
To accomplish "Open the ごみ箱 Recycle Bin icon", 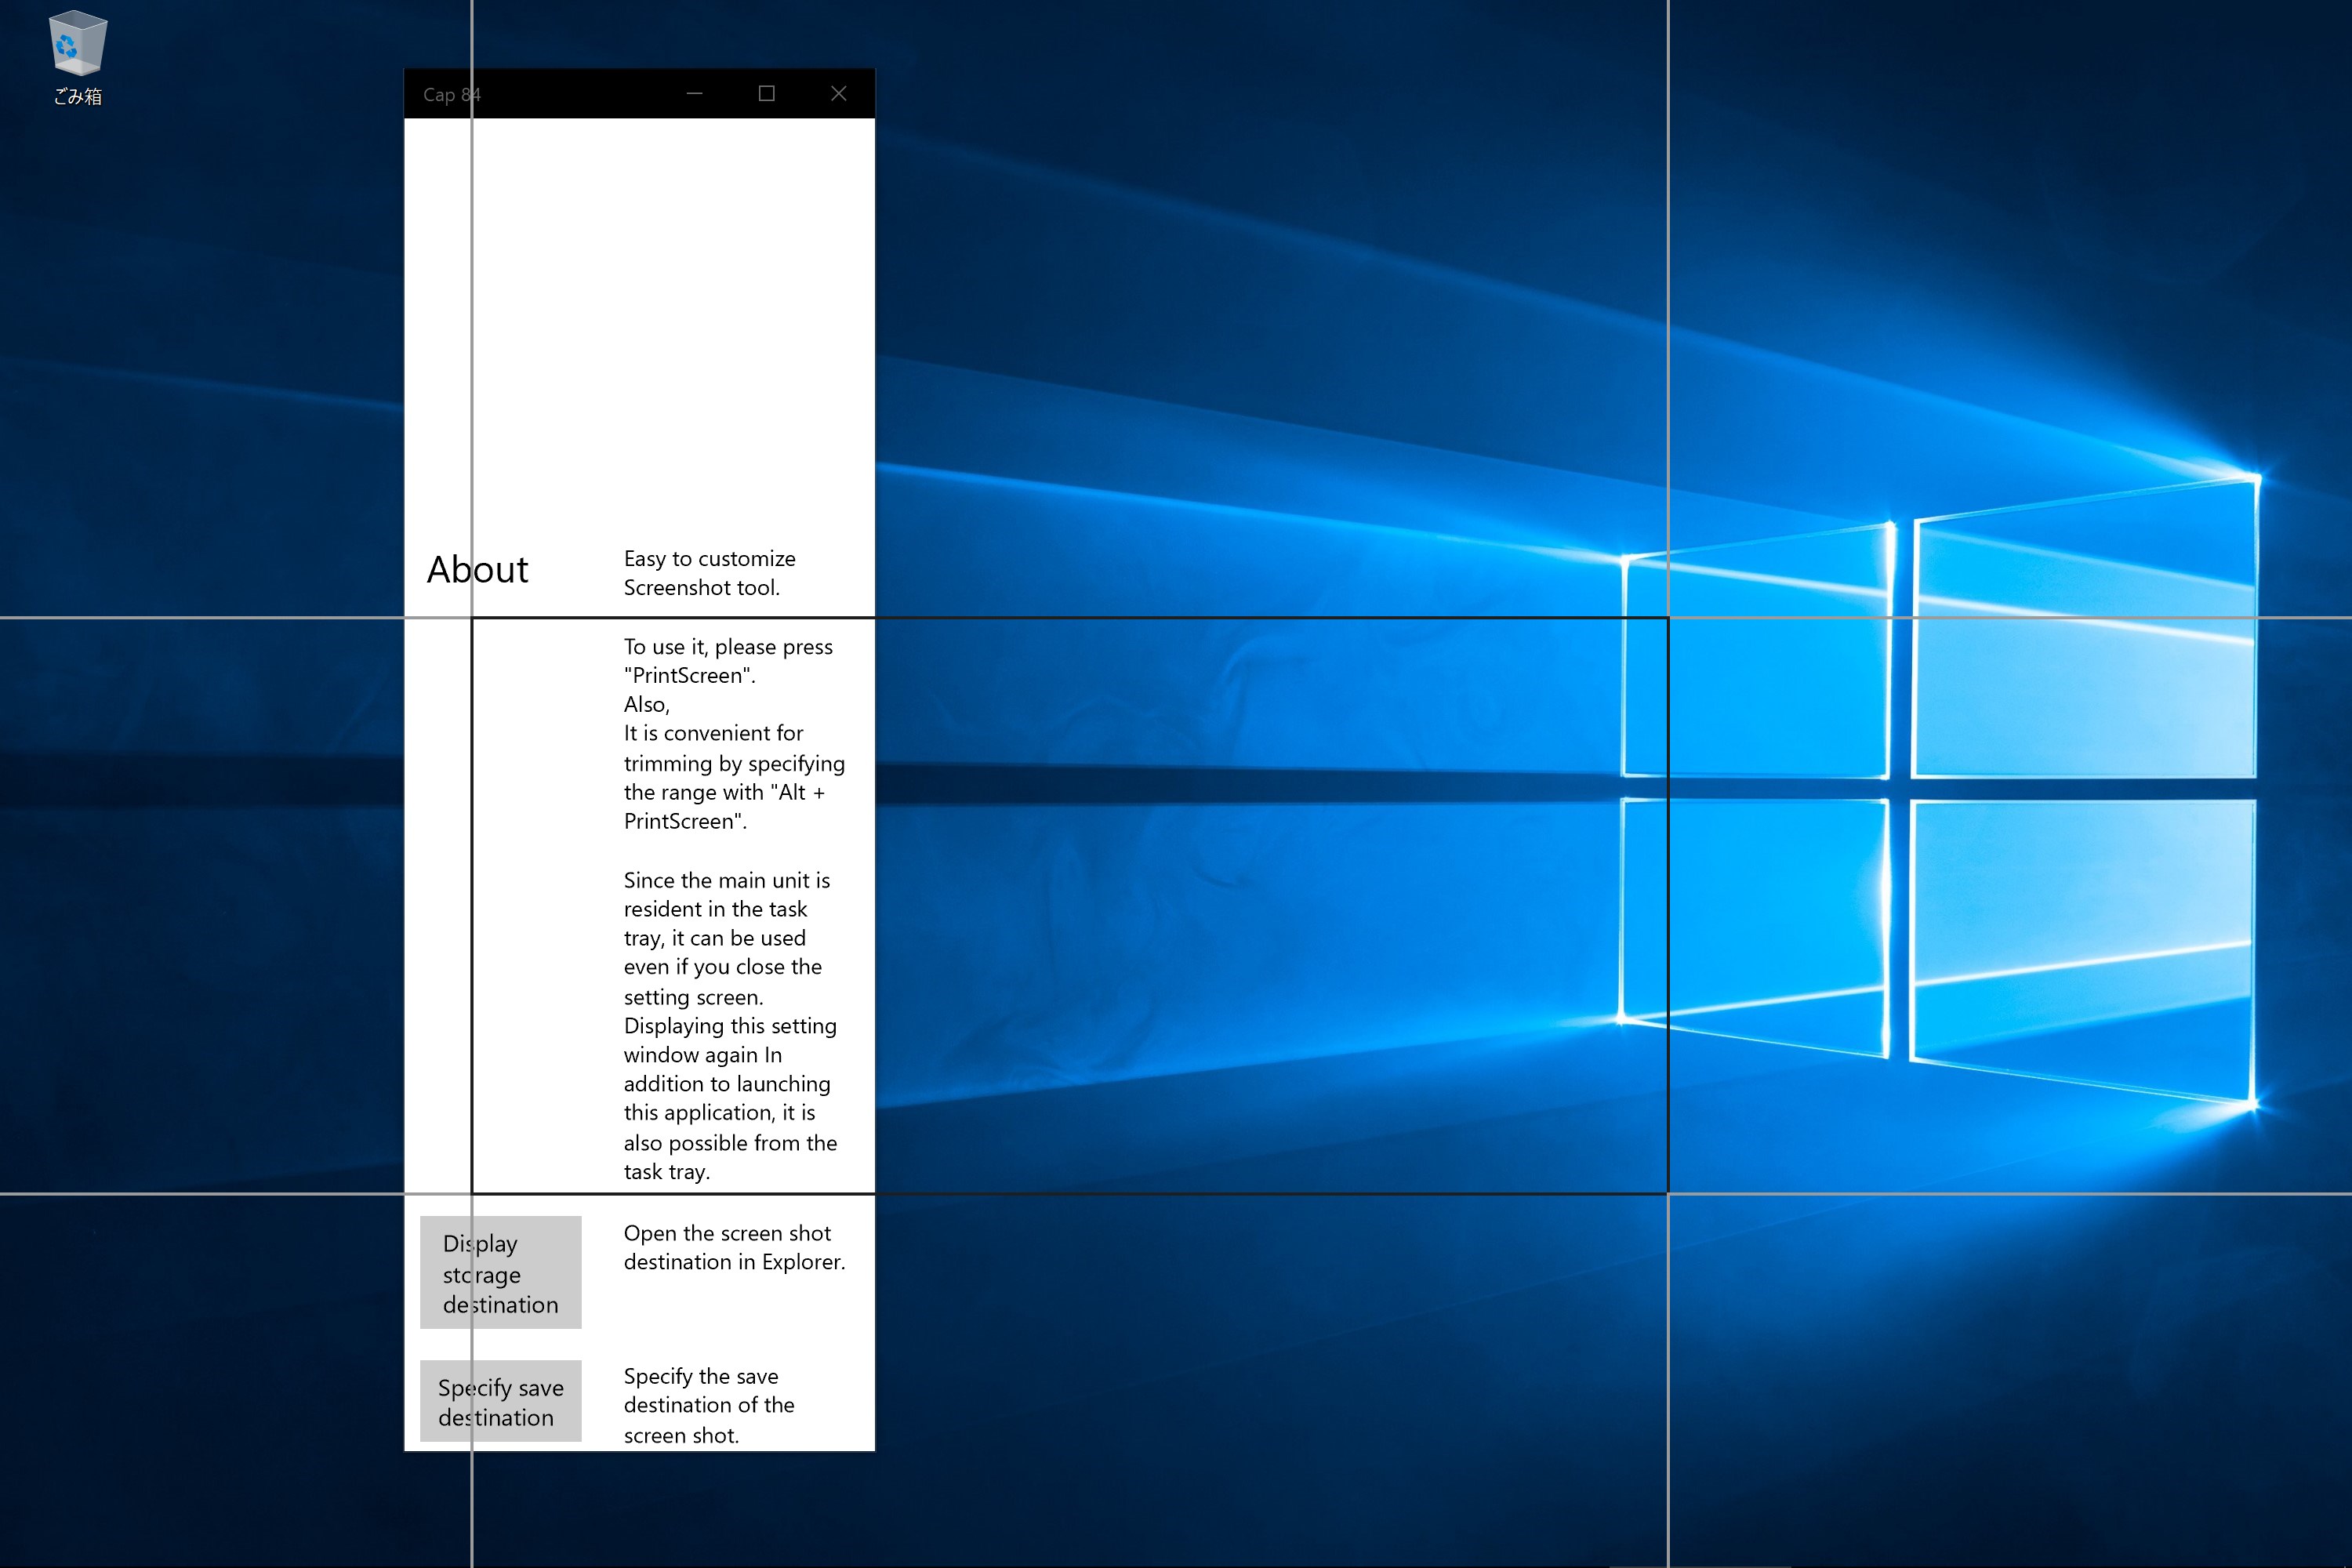I will tap(77, 45).
